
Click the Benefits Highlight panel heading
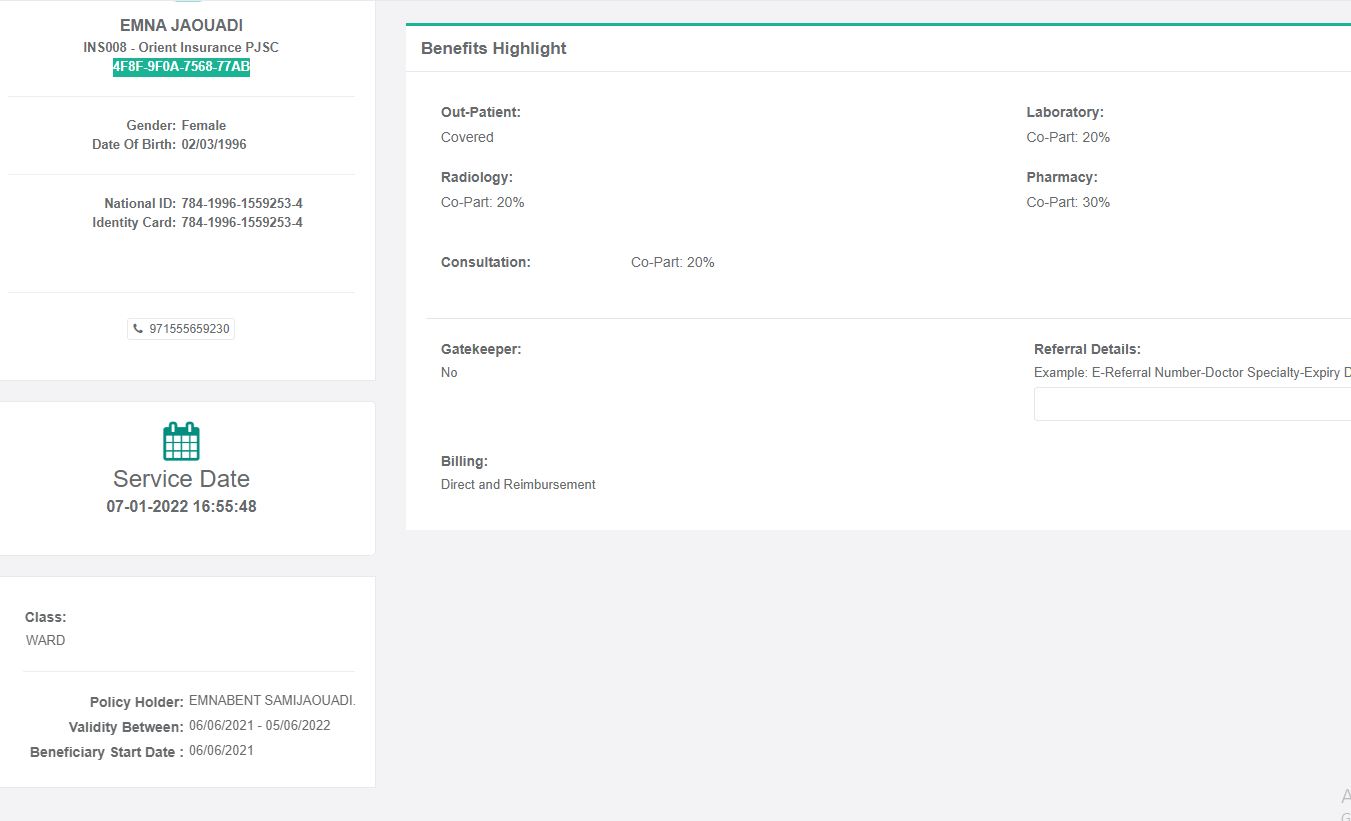point(493,48)
